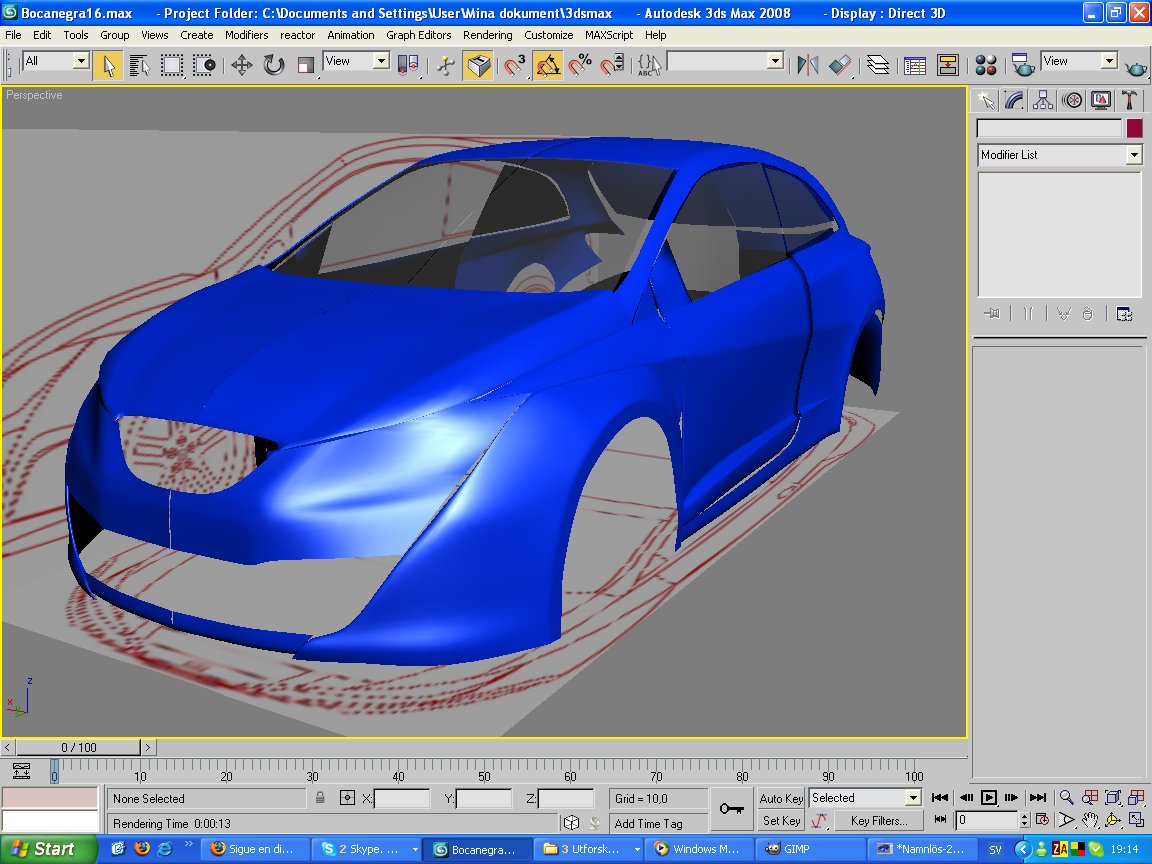Open the Material Editor
This screenshot has height=864, width=1152.
(986, 66)
